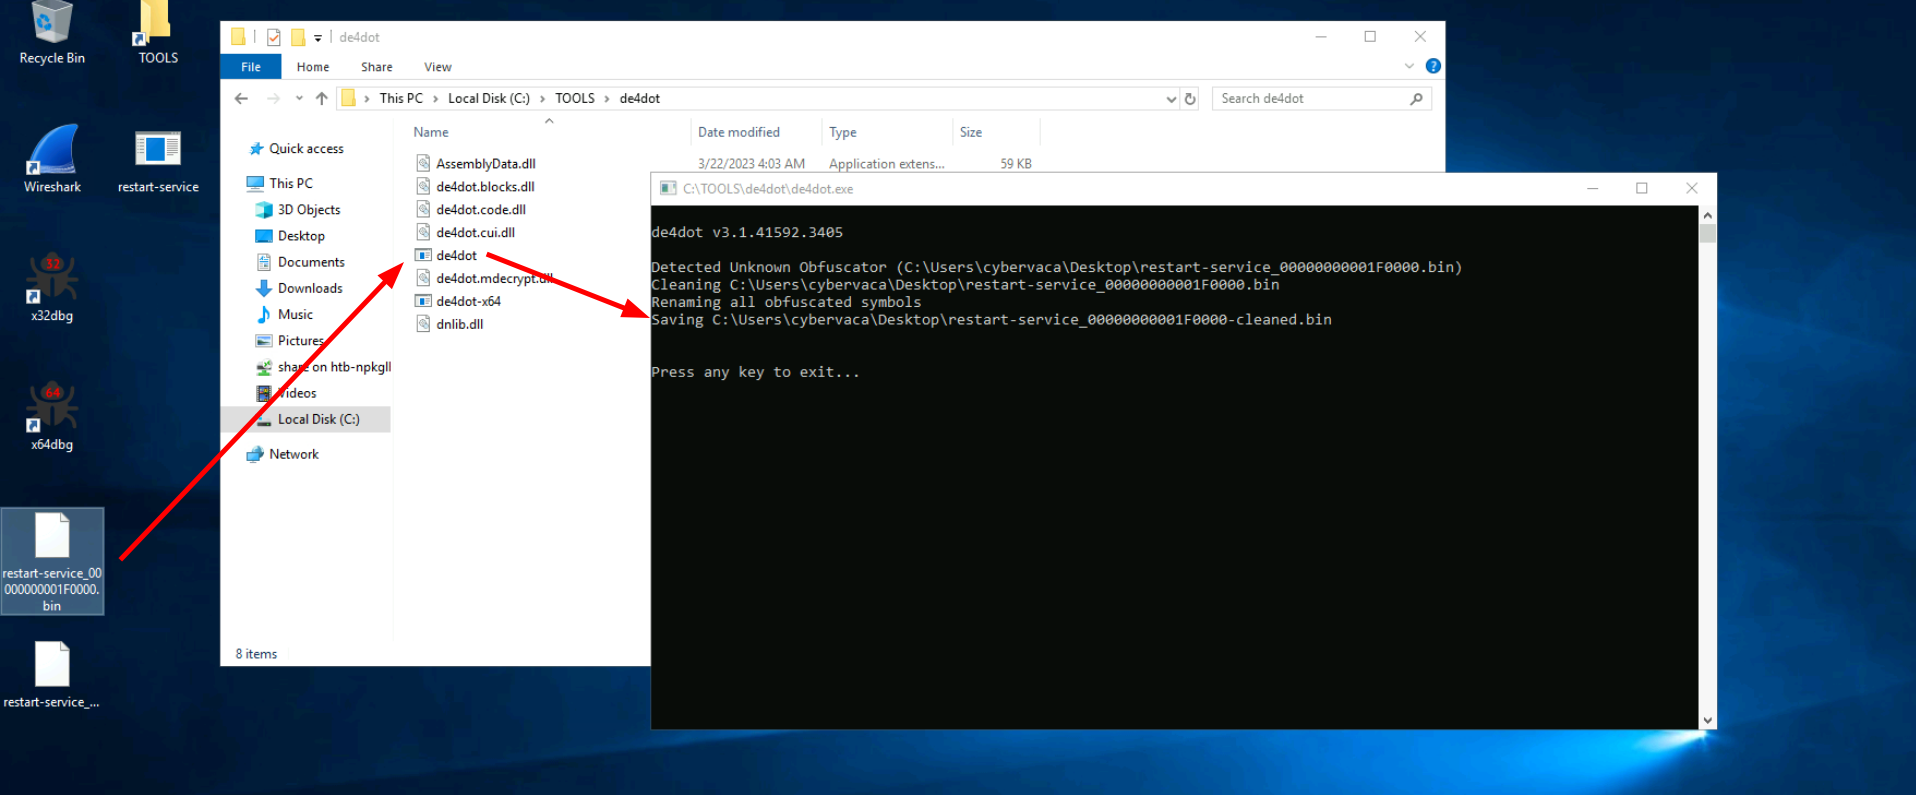This screenshot has height=795, width=1916.
Task: Open the File menu tab
Action: [251, 67]
